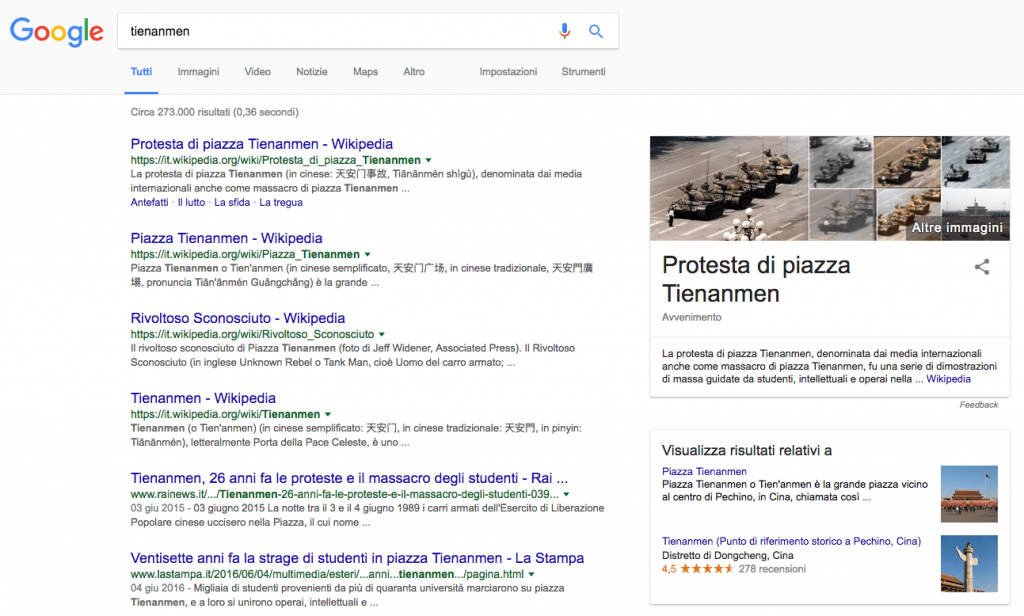The height and width of the screenshot is (616, 1024).
Task: Click the 4,5 star rating
Action: point(697,569)
